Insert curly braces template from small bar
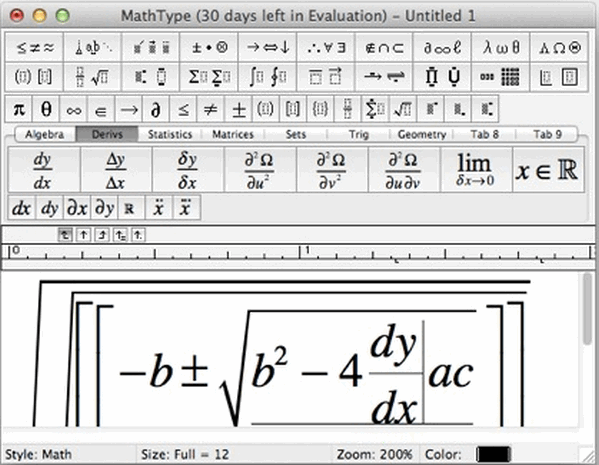 [x=321, y=110]
